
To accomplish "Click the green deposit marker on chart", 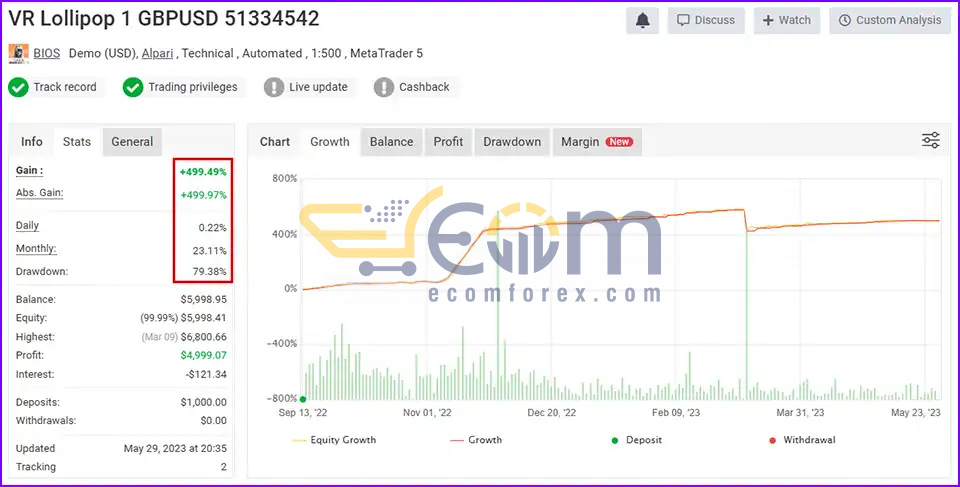I will pyautogui.click(x=302, y=399).
